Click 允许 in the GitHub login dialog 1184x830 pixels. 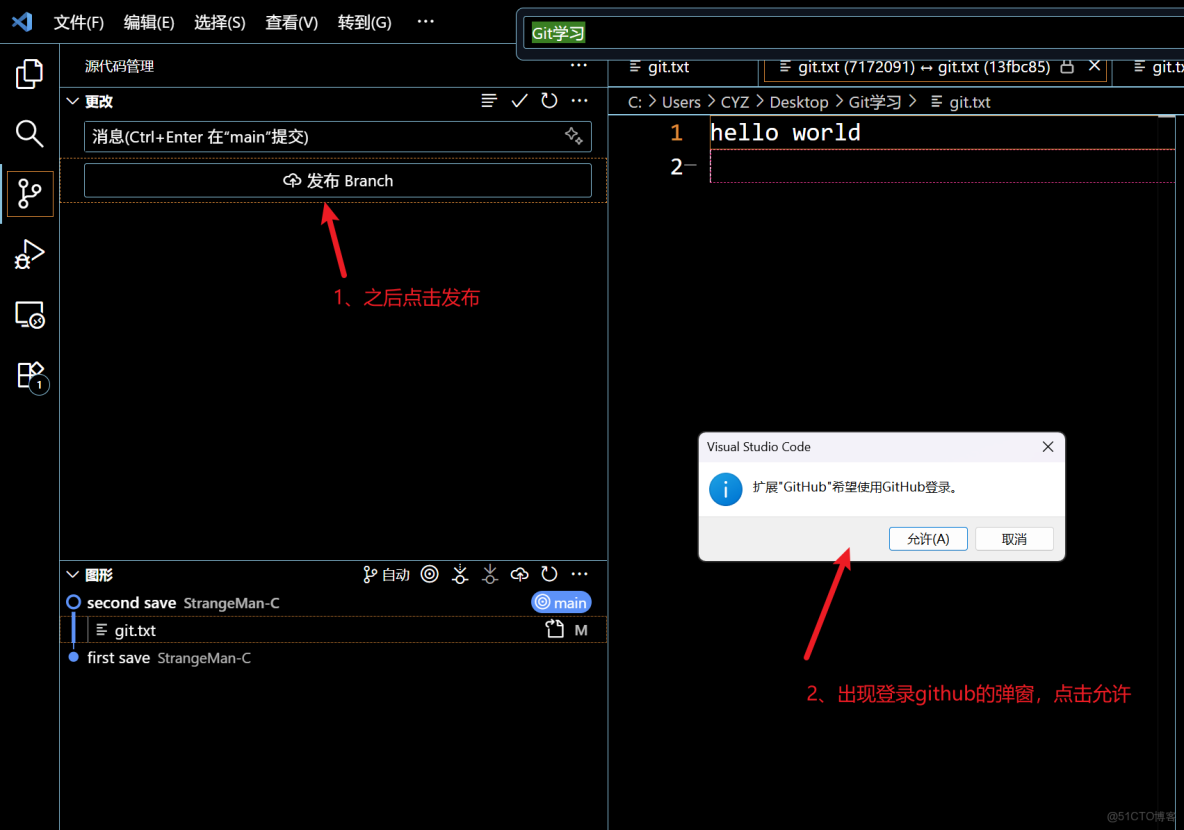tap(928, 539)
